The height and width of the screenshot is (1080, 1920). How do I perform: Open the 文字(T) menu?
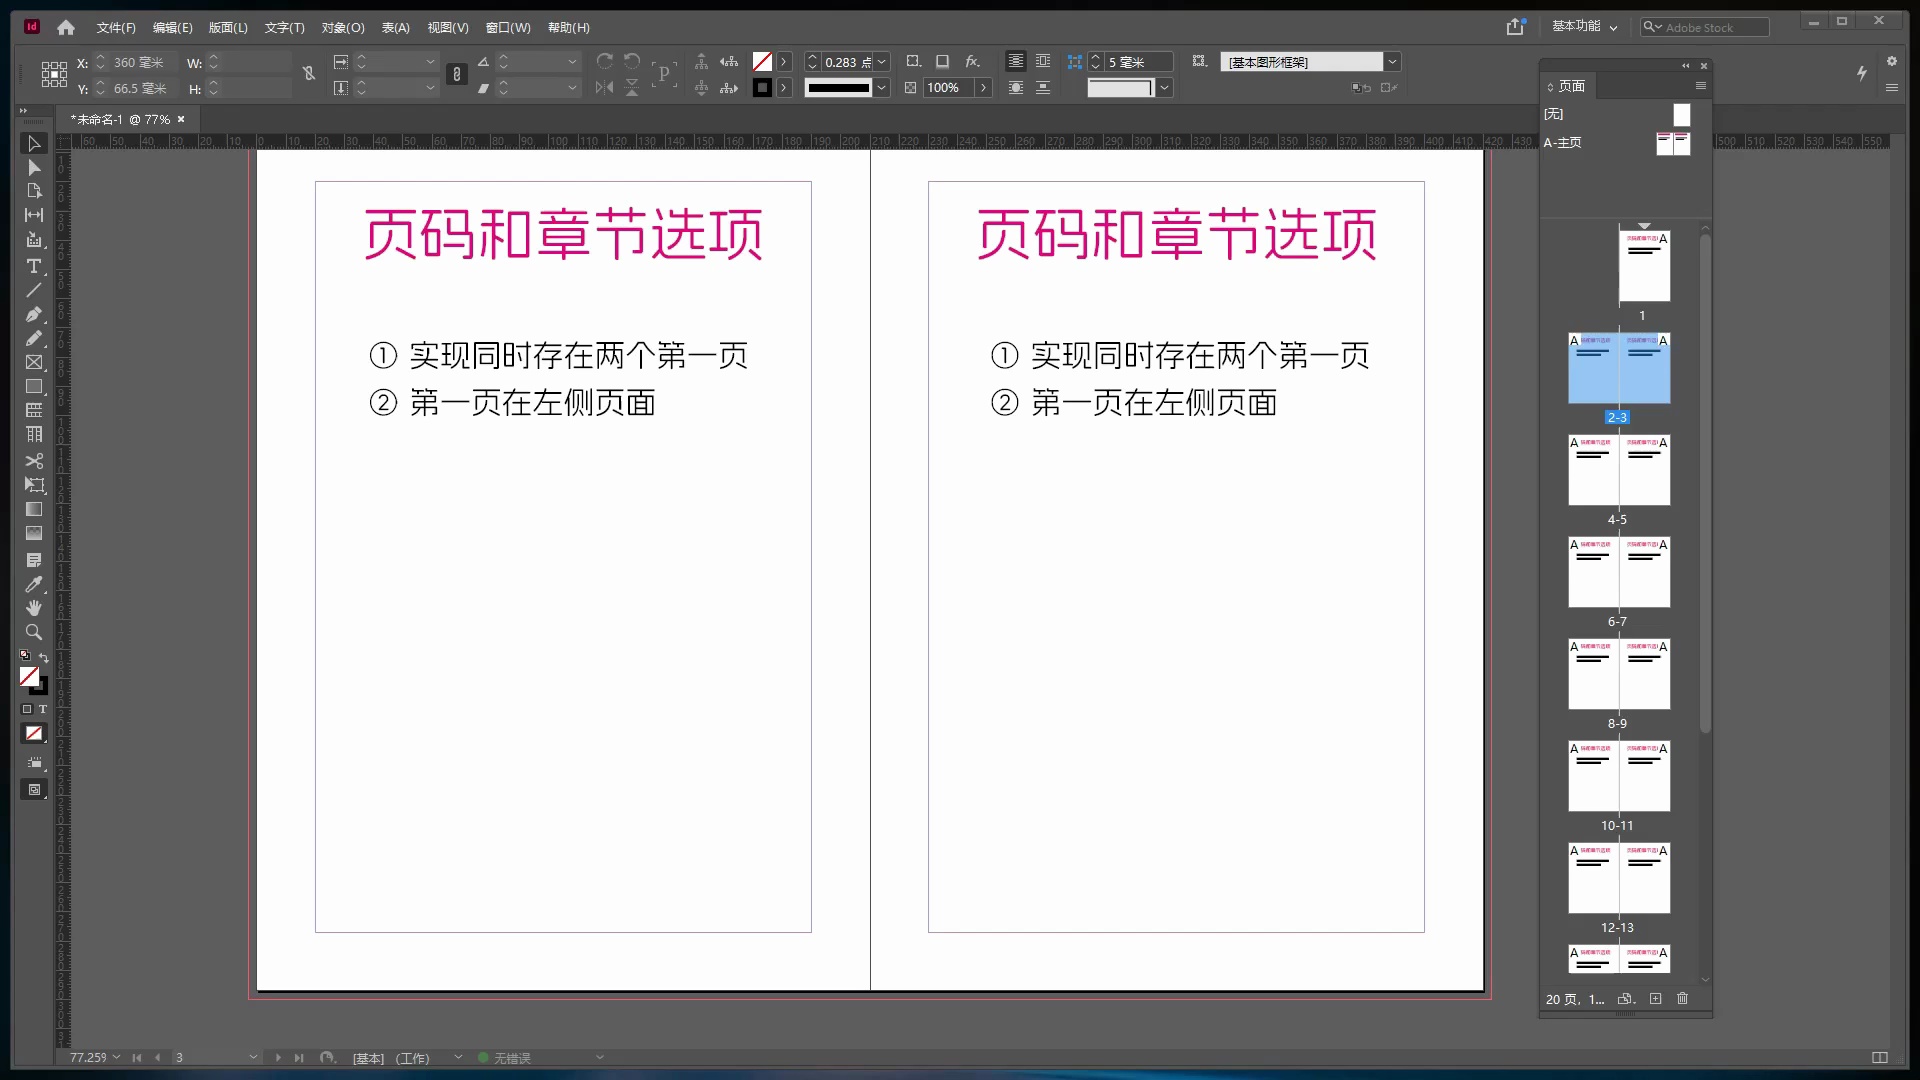(284, 28)
